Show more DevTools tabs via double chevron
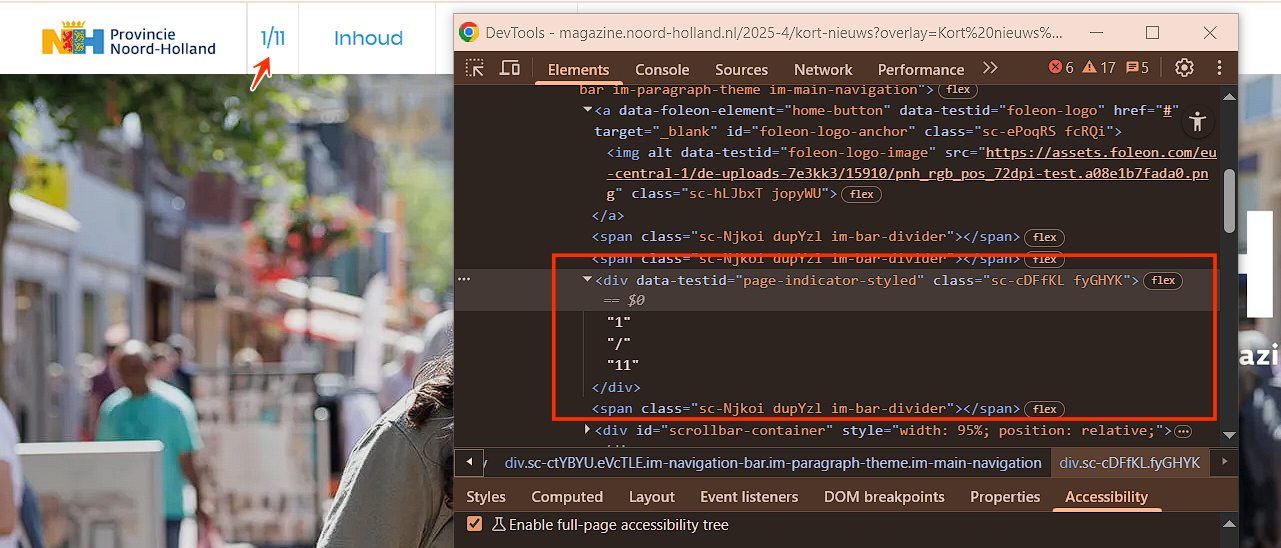This screenshot has width=1281, height=548. pyautogui.click(x=990, y=68)
